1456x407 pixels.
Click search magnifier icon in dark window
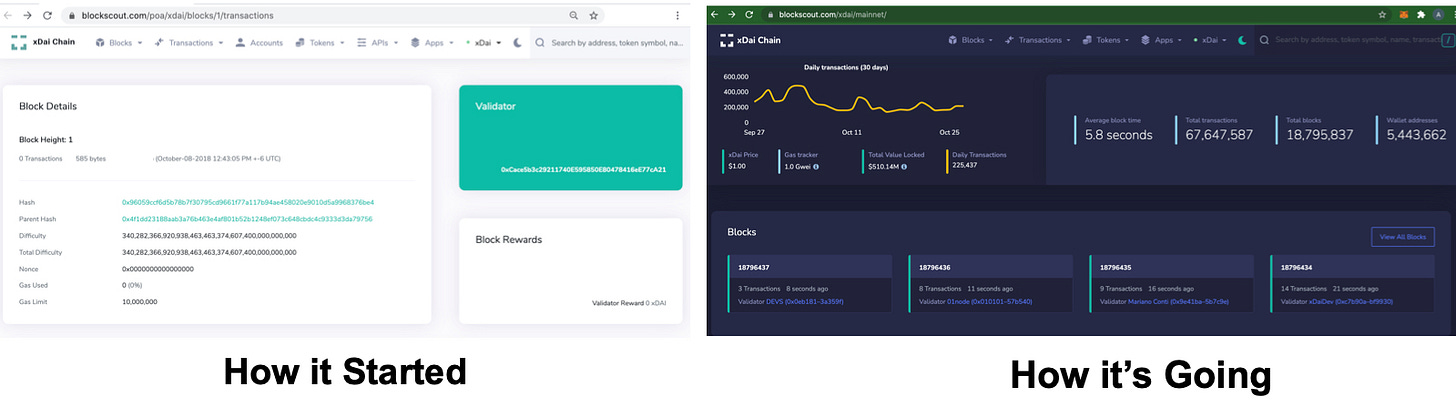coord(1266,40)
